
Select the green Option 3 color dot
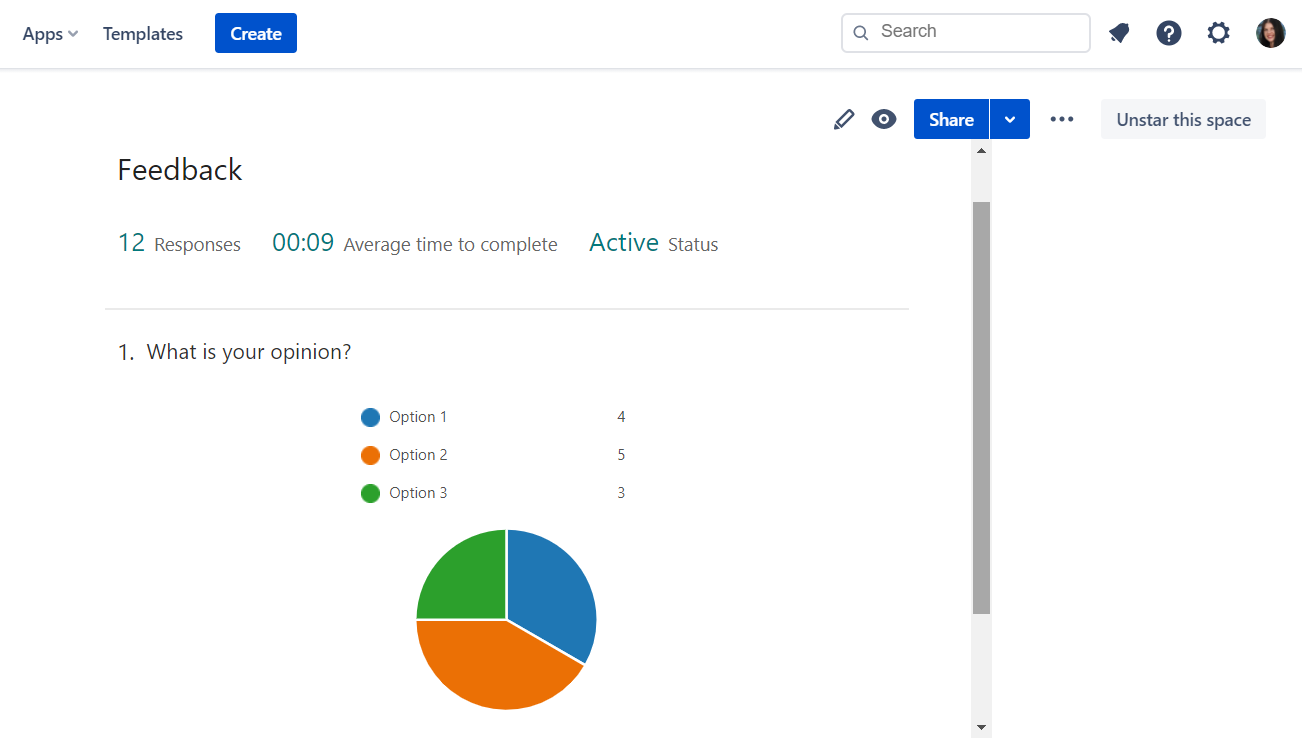[x=369, y=493]
